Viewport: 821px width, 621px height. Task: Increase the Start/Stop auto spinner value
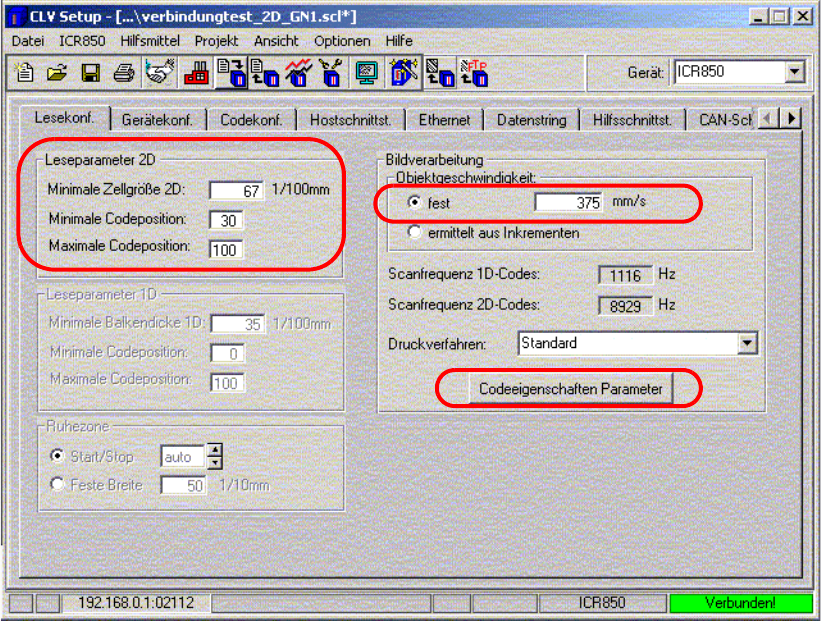(215, 450)
